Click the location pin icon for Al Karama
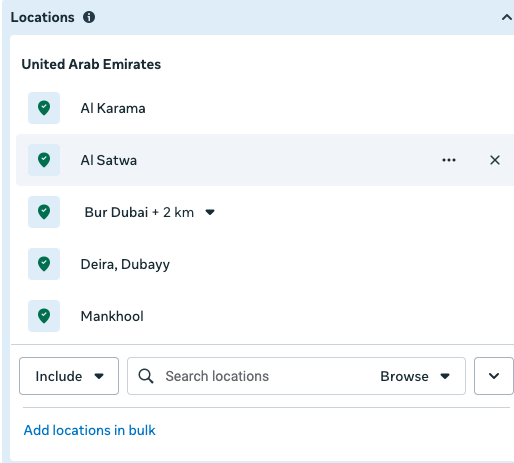The image size is (514, 463). [44, 108]
